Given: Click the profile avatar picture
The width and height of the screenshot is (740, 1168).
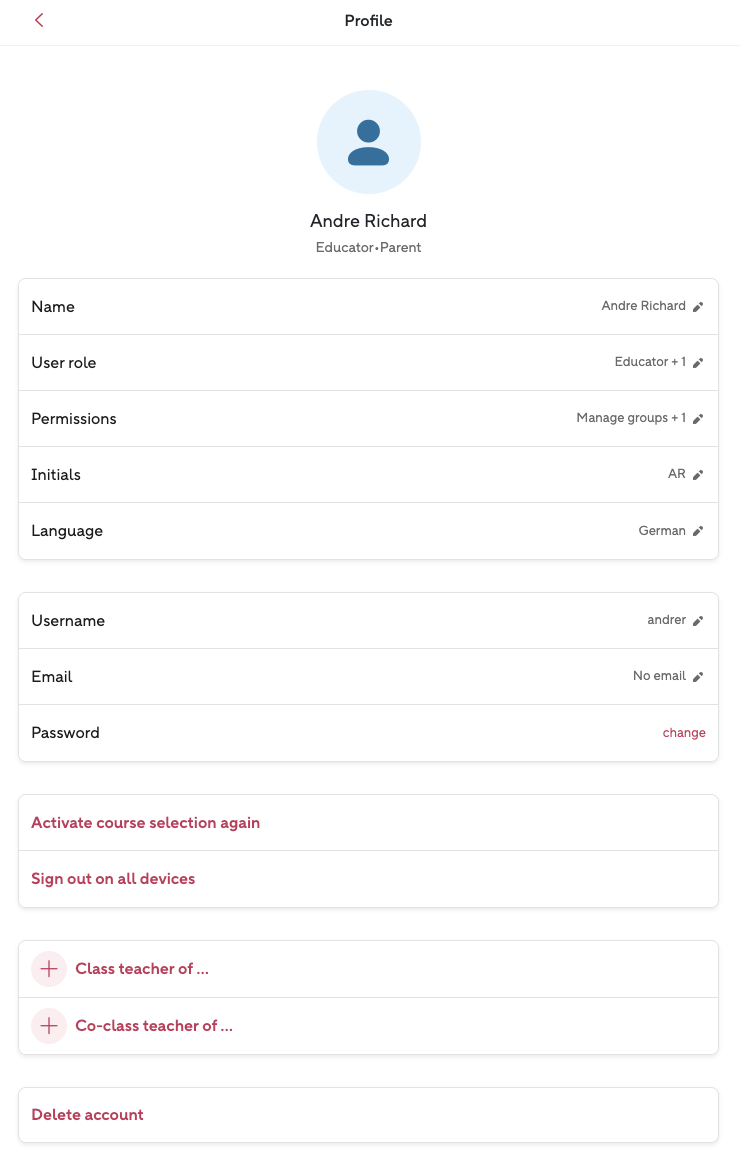Looking at the screenshot, I should click(369, 142).
